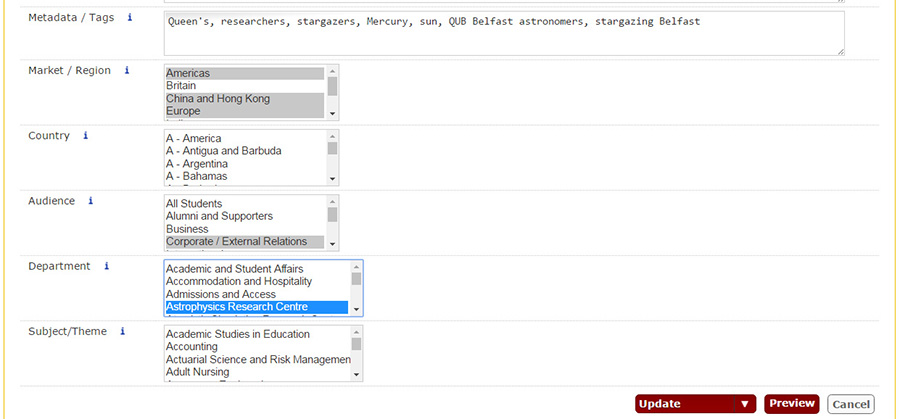Click Subject/Theme list scroll up arrow

(356, 332)
